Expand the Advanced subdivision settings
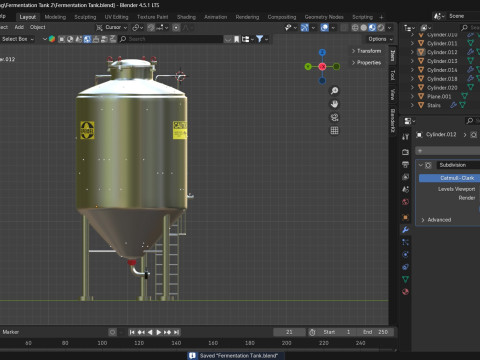The width and height of the screenshot is (480, 360). (x=436, y=220)
